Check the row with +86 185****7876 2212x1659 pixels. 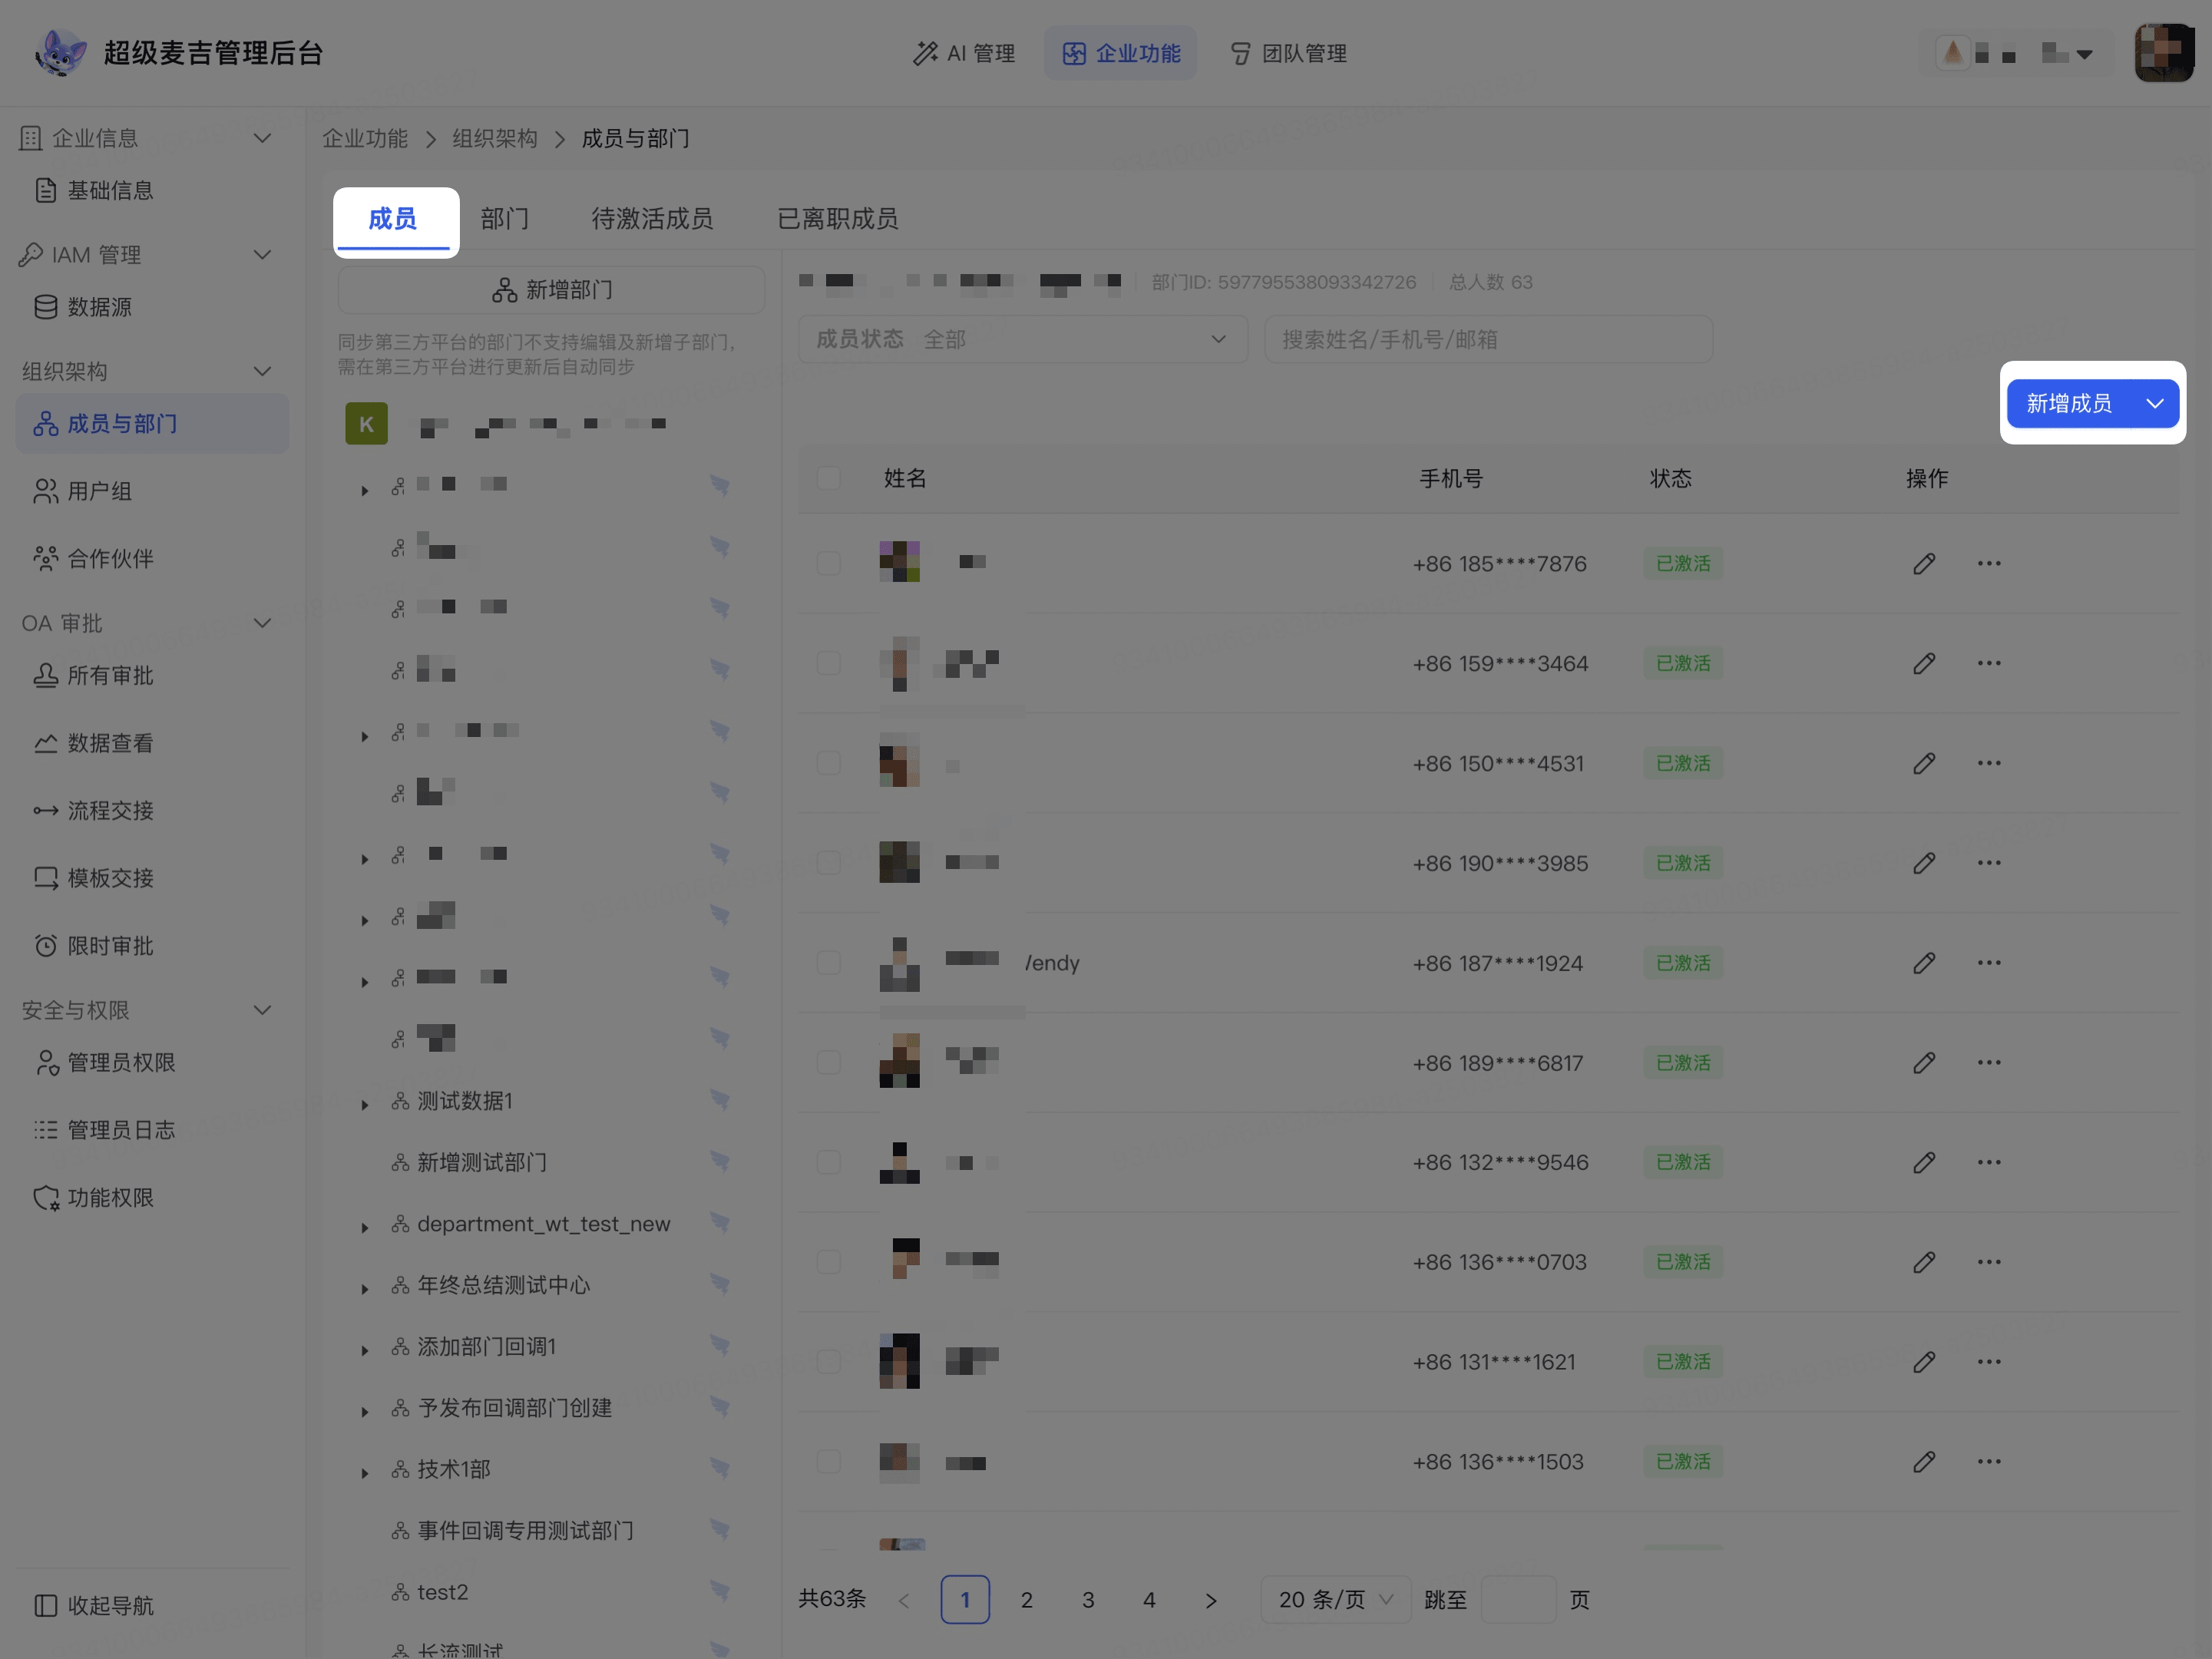(828, 563)
